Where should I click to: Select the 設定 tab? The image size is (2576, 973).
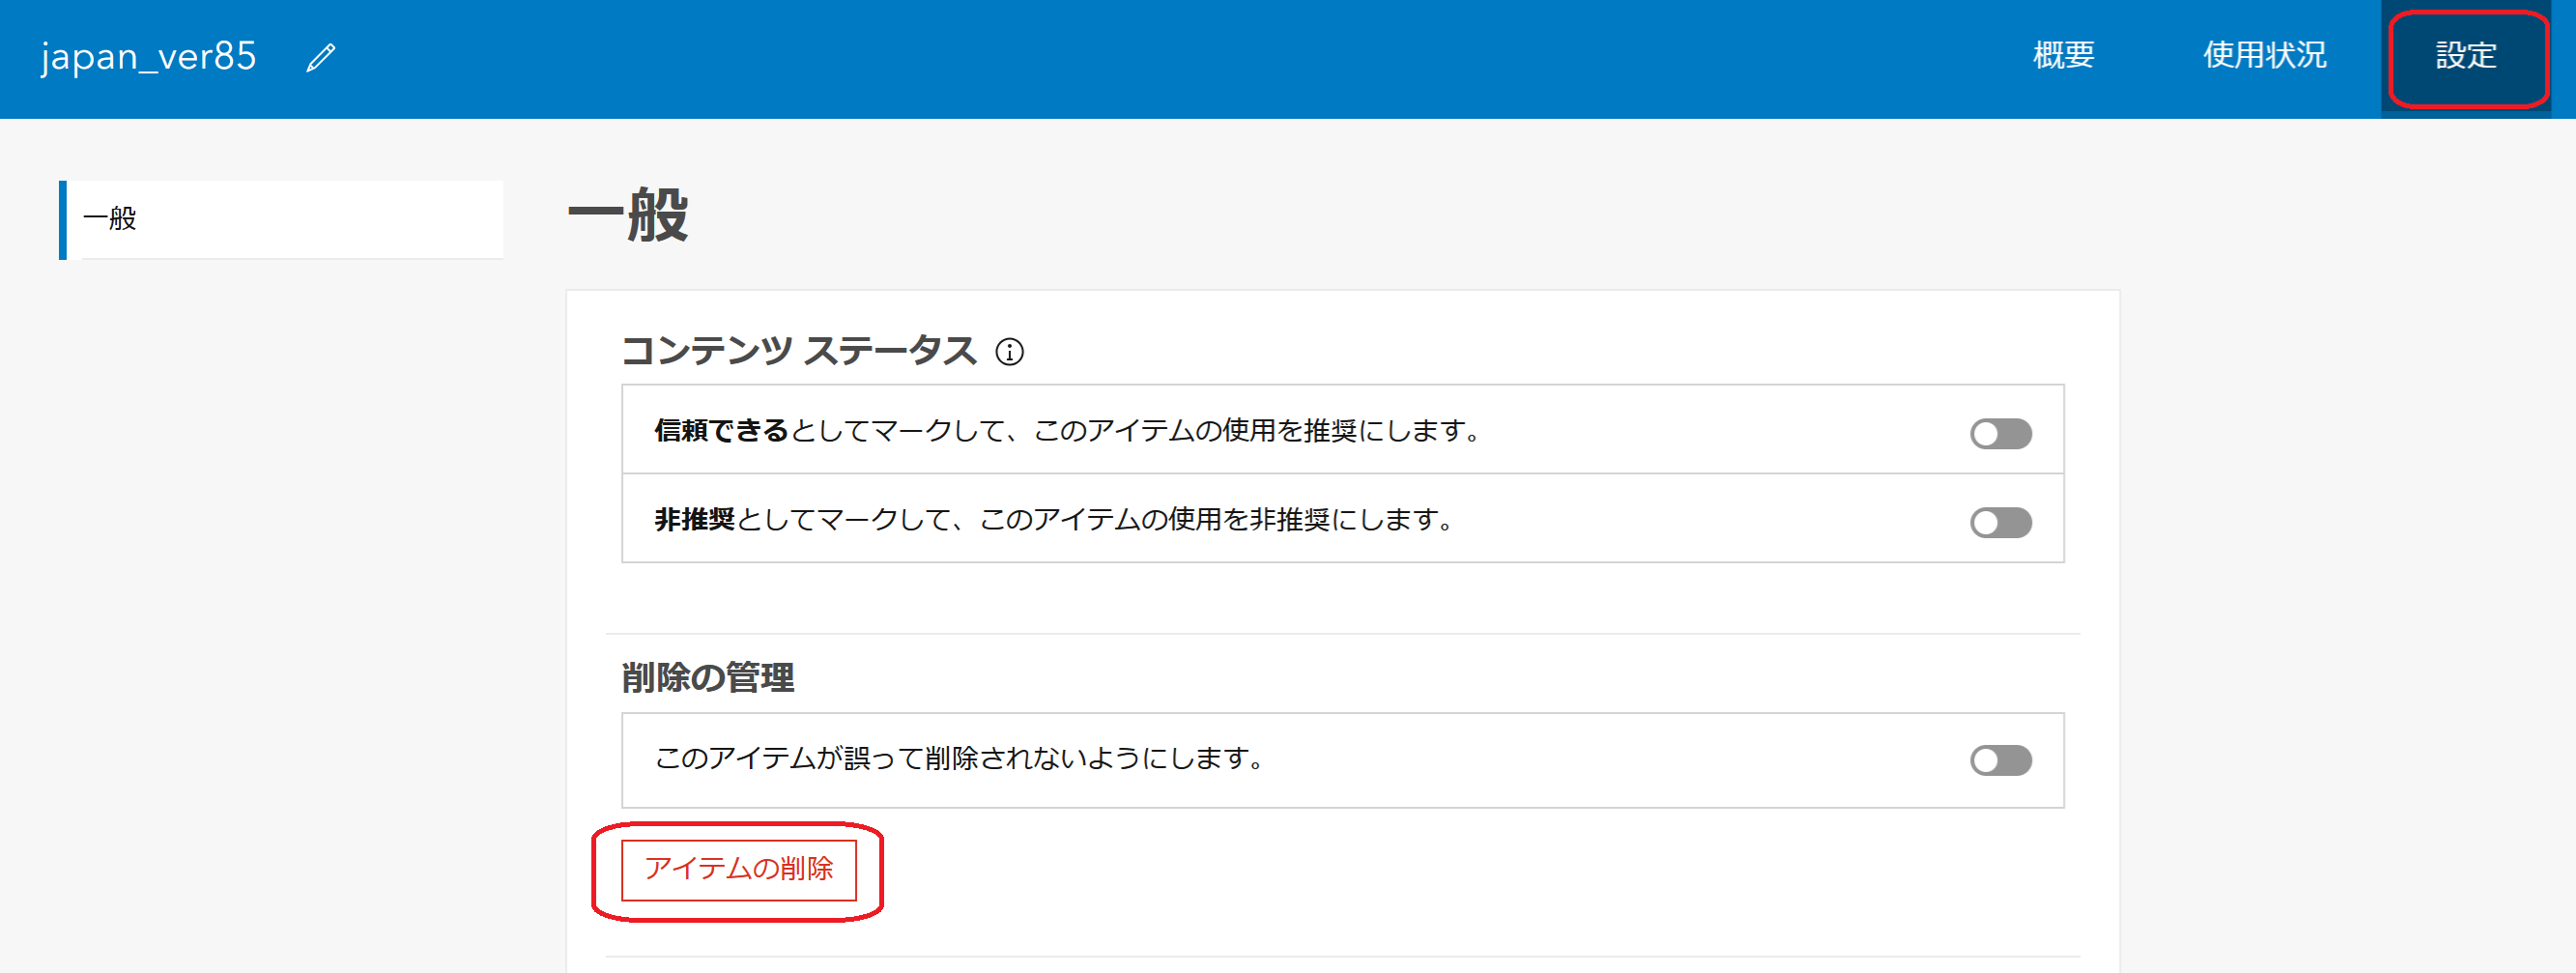[2465, 57]
